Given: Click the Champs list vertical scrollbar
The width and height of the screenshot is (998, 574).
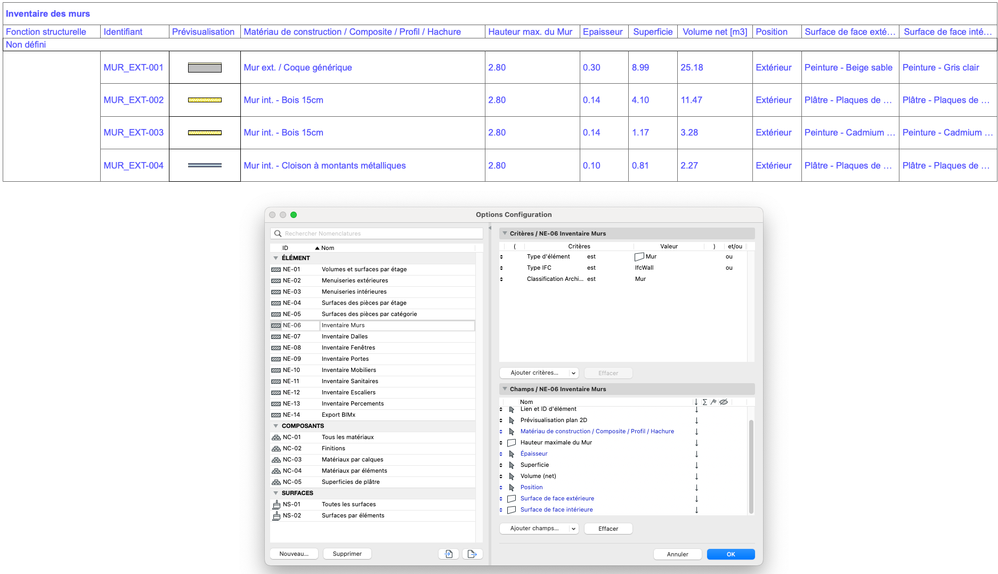Looking at the screenshot, I should pyautogui.click(x=751, y=466).
